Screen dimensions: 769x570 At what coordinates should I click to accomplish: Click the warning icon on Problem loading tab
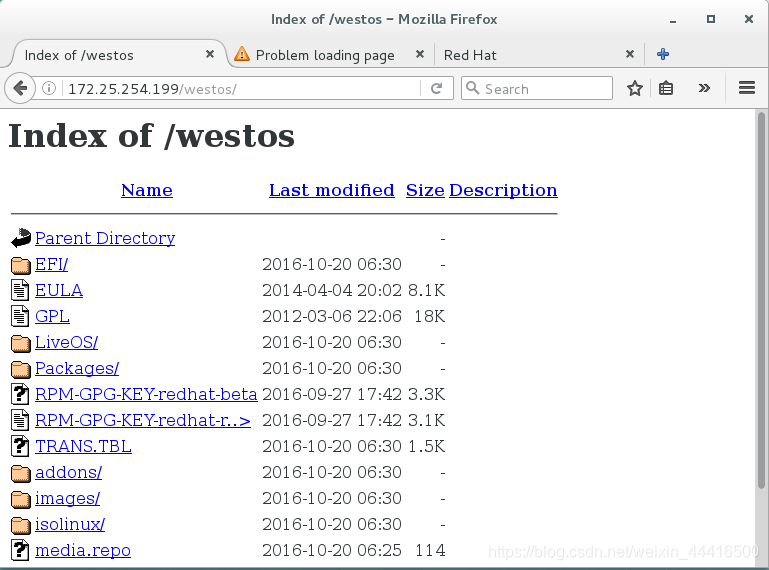click(x=242, y=54)
